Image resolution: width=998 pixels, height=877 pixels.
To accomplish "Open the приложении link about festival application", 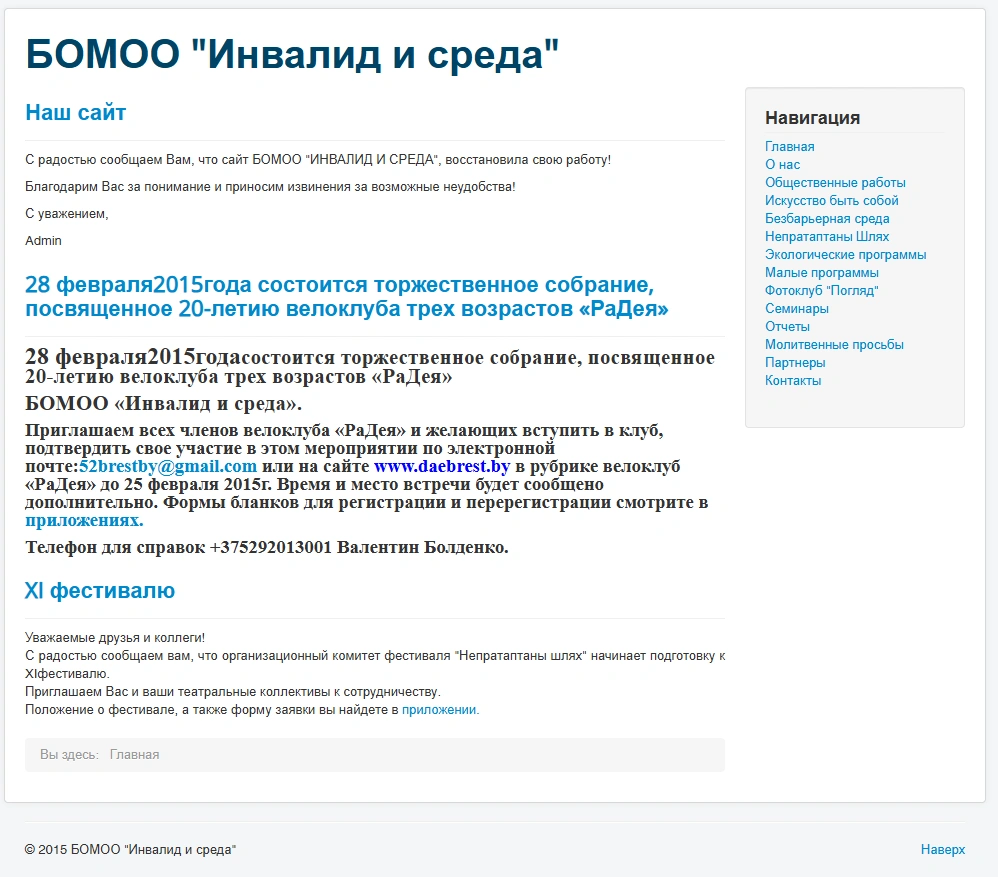I will tap(439, 710).
